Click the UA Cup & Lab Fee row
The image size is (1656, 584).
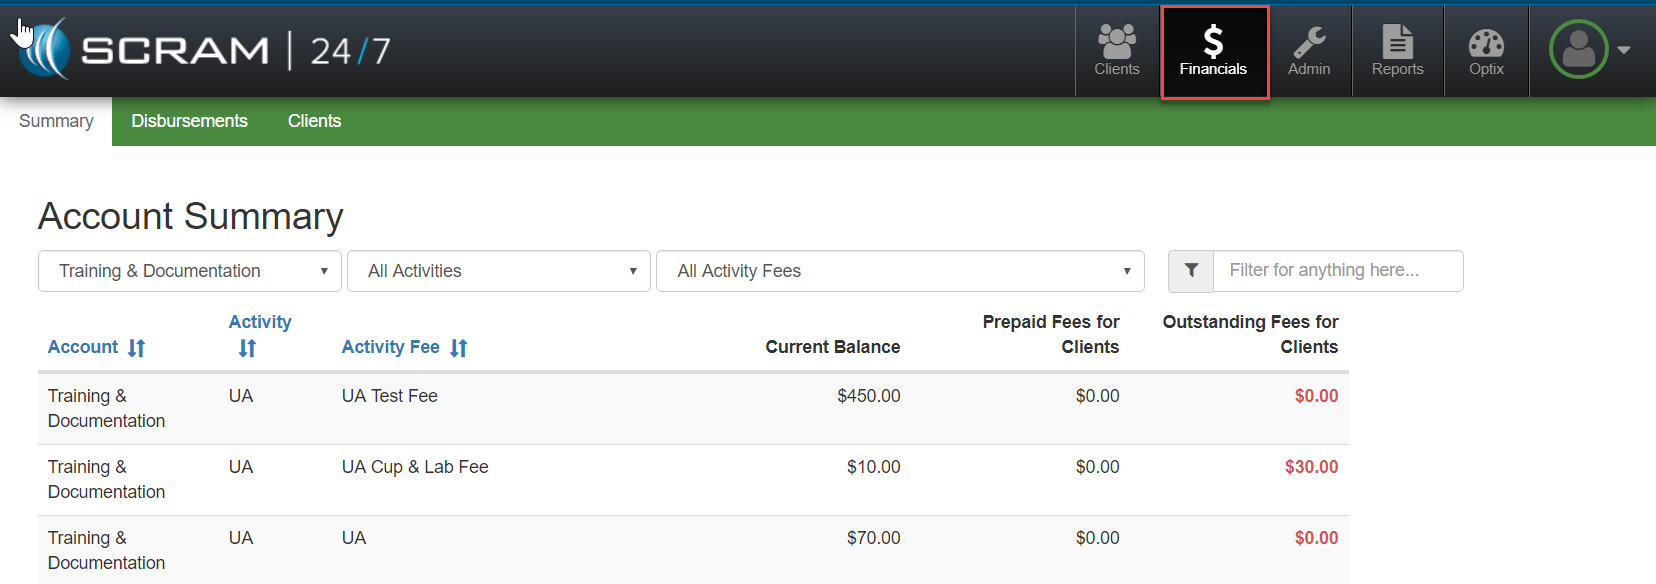415,467
